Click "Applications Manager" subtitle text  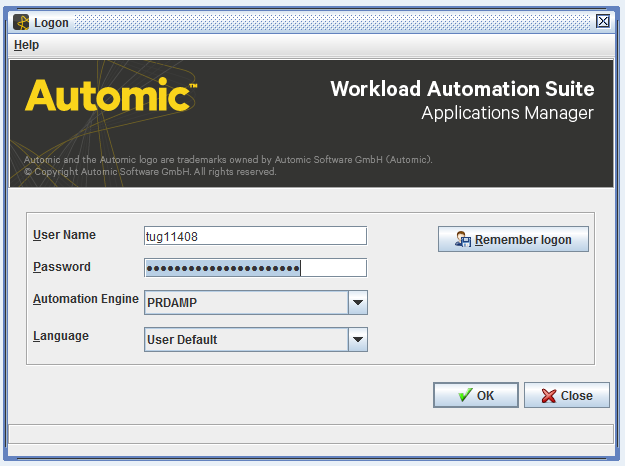pyautogui.click(x=507, y=113)
